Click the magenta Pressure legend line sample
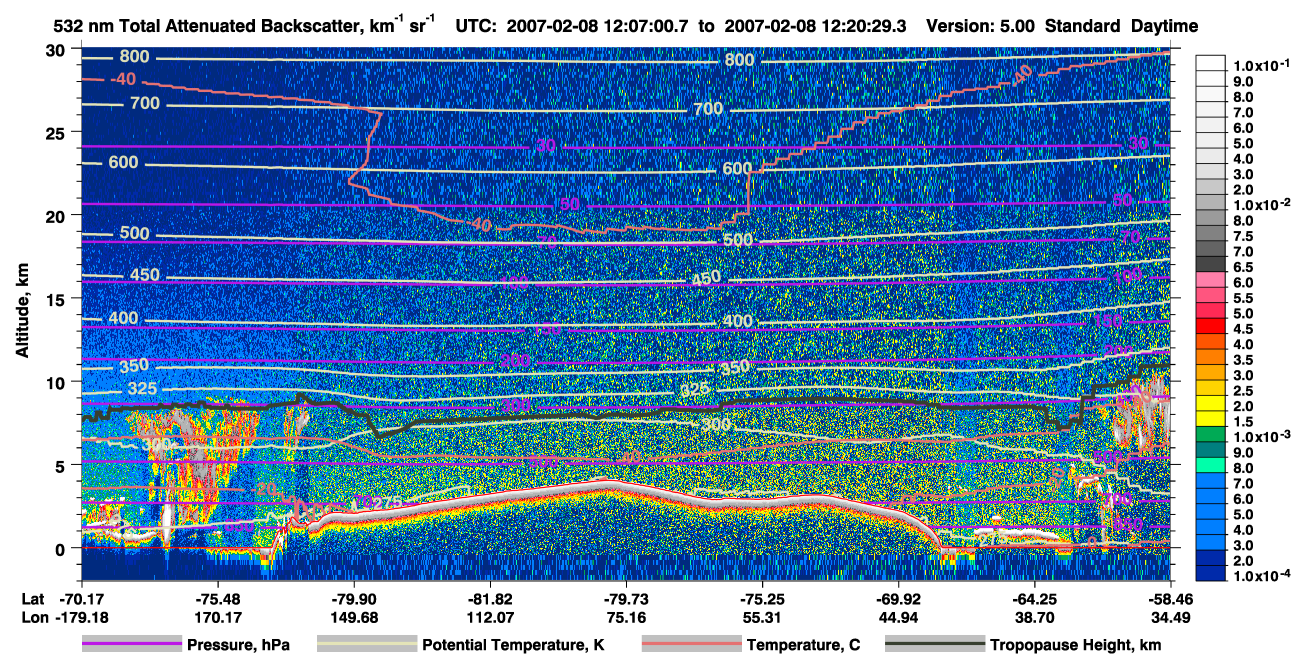1300x667 pixels. (x=131, y=644)
